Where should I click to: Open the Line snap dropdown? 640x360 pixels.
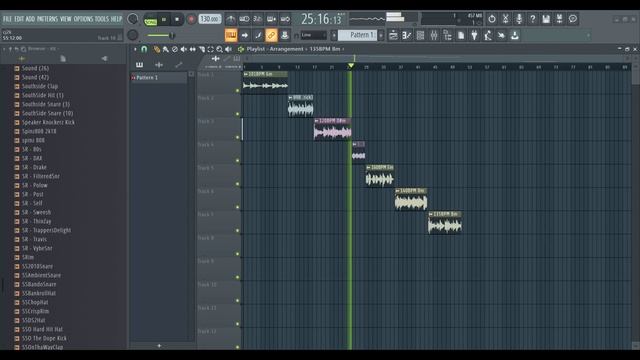coord(313,36)
